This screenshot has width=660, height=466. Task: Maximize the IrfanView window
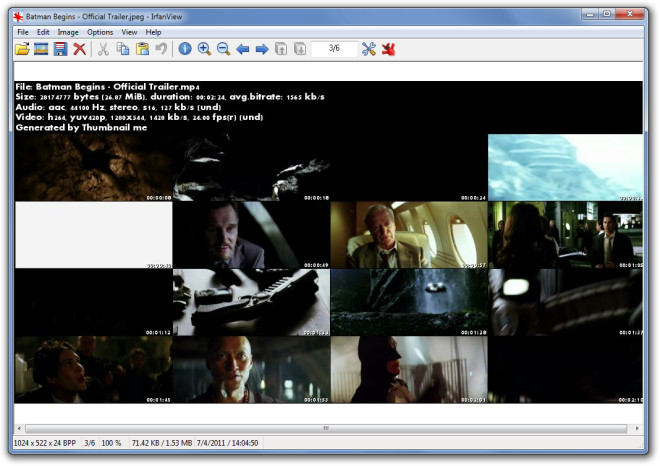(x=607, y=14)
